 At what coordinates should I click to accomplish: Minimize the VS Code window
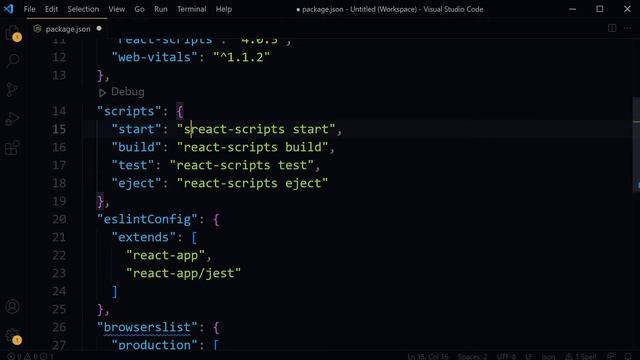(x=573, y=9)
